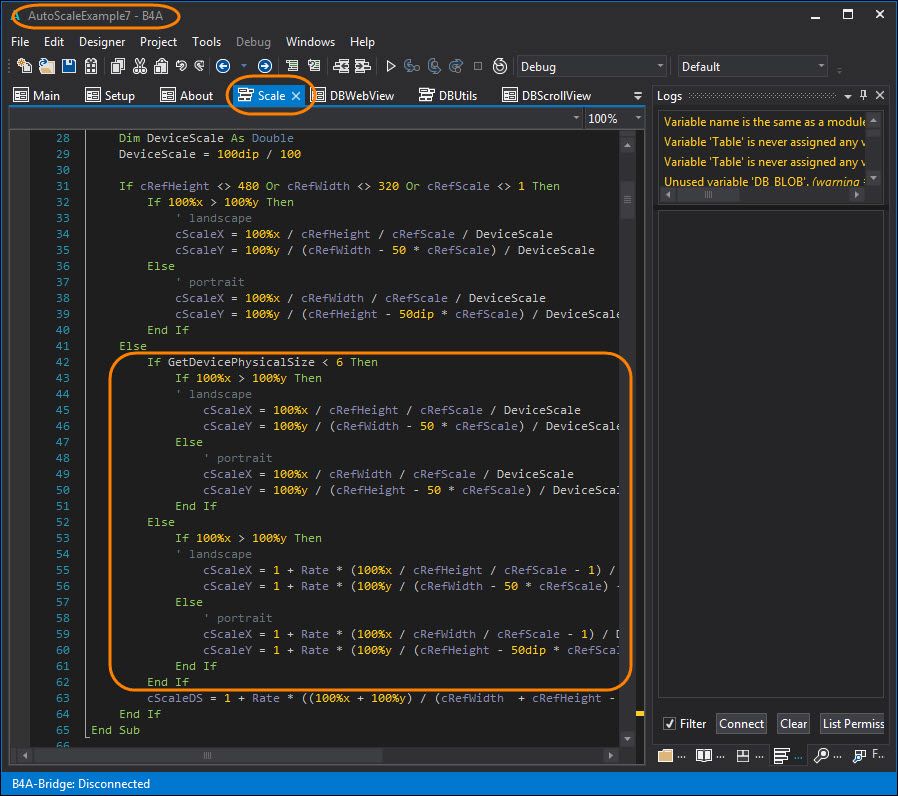Toggle the Filter checkbox in Logs
This screenshot has width=898, height=796.
(672, 723)
